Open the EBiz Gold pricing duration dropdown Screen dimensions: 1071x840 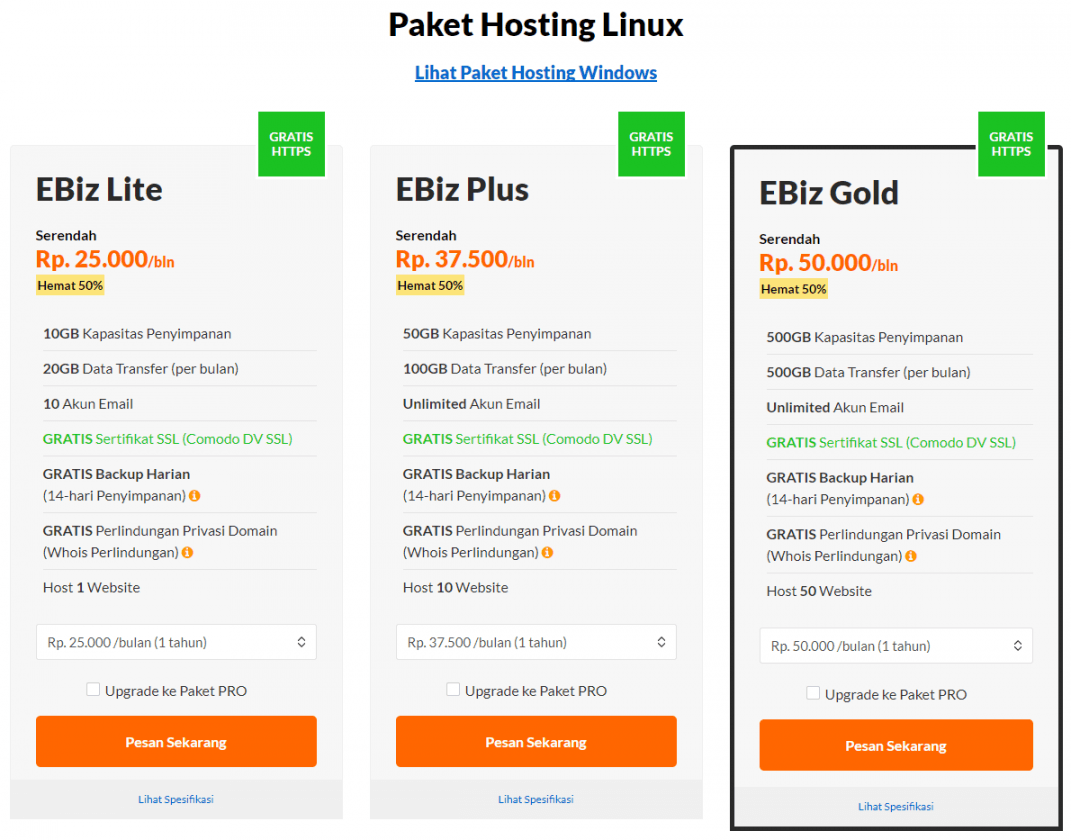896,645
